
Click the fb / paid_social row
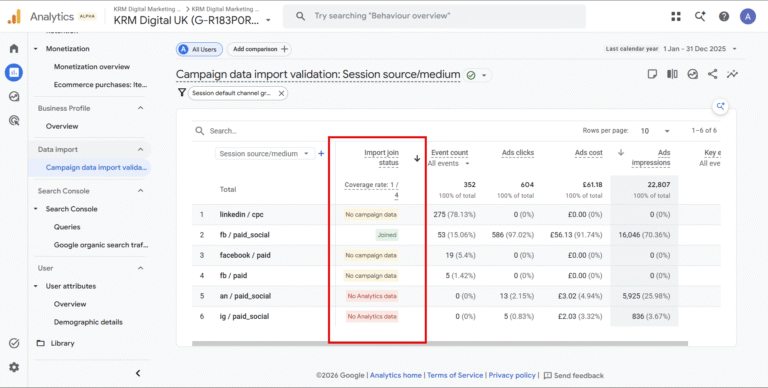point(456,235)
